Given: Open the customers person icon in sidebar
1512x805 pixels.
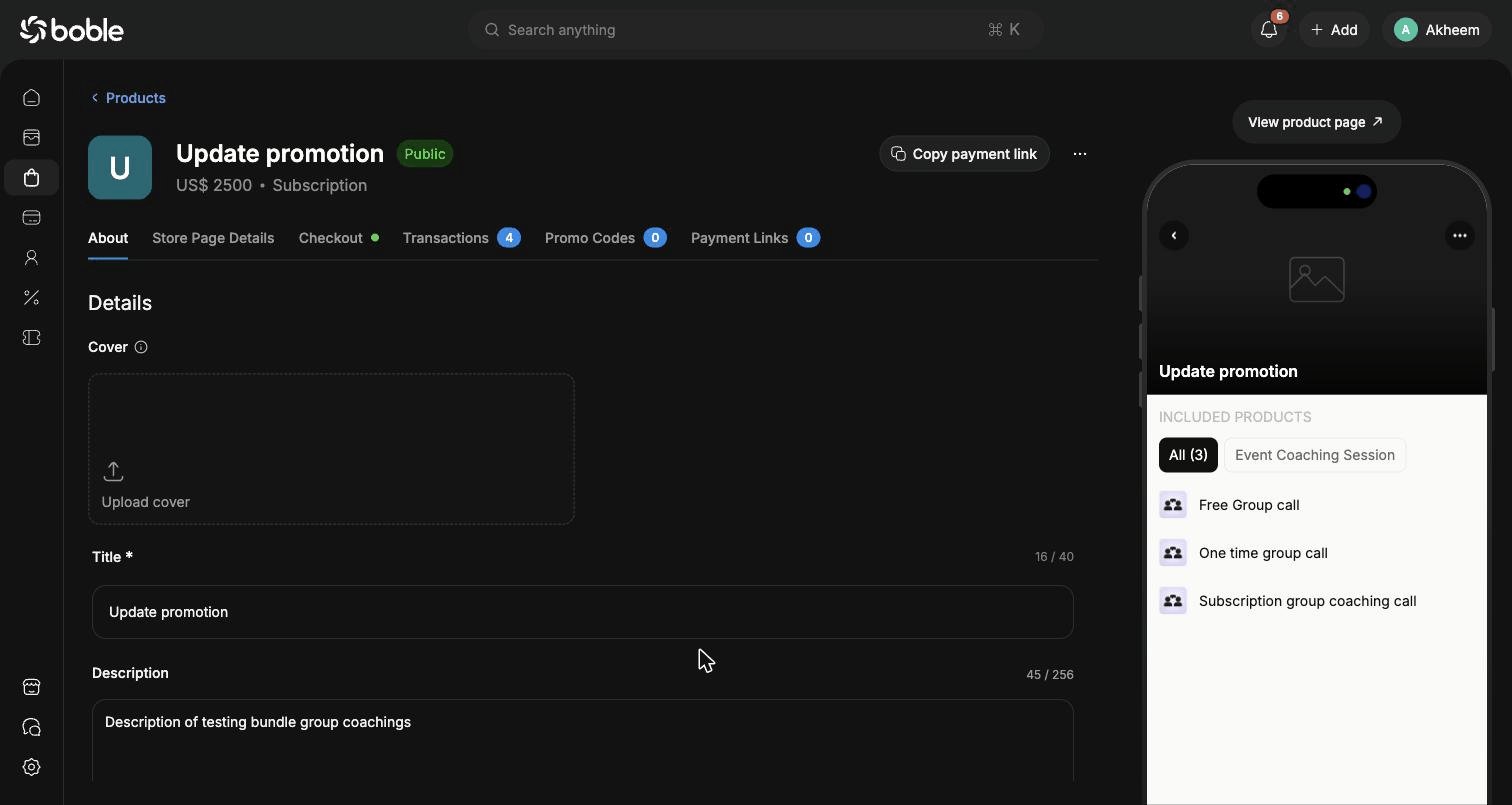Looking at the screenshot, I should (31, 258).
